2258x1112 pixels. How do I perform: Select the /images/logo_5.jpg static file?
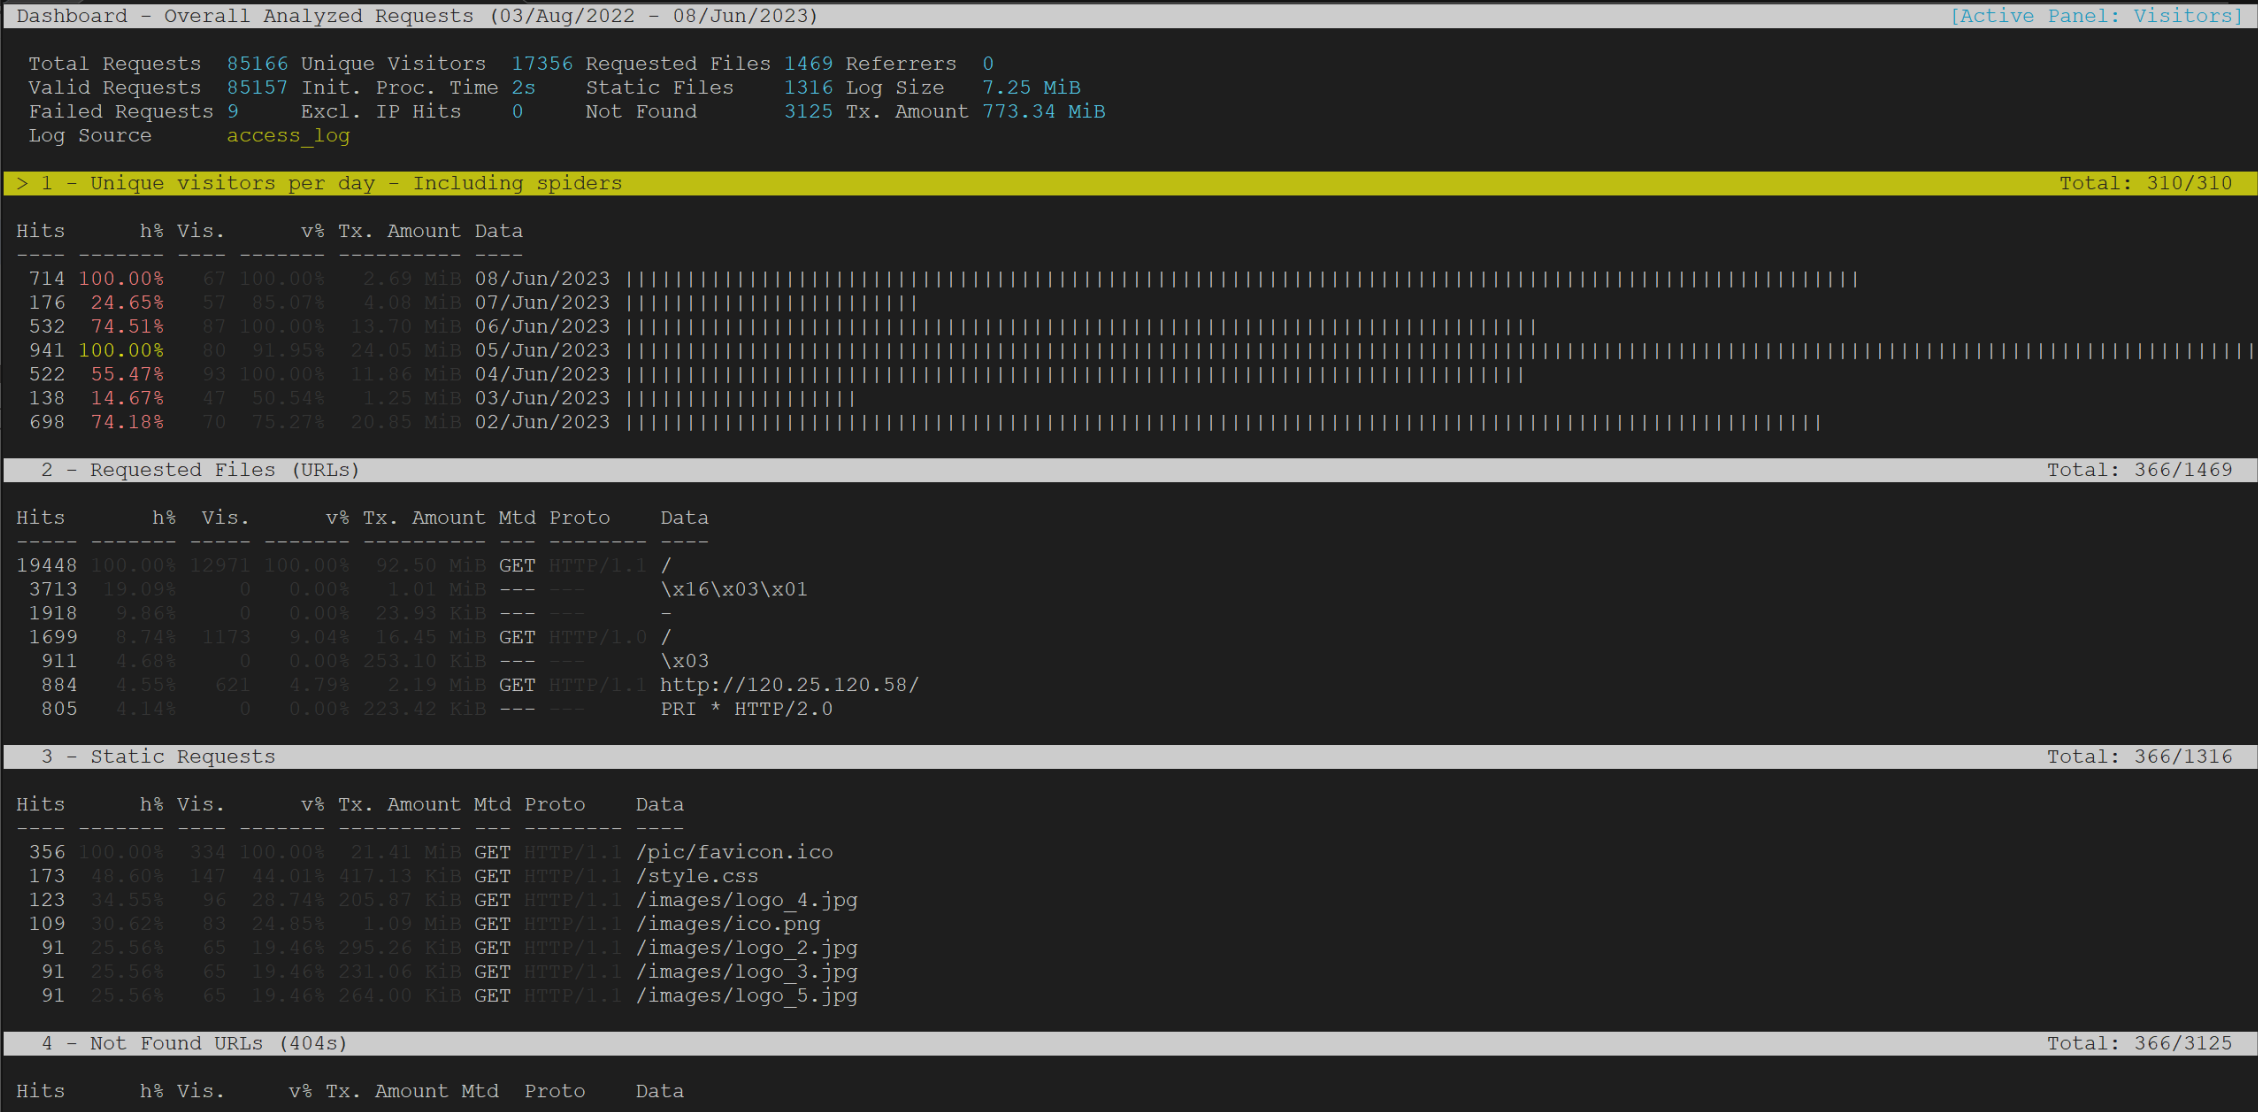[x=746, y=997]
